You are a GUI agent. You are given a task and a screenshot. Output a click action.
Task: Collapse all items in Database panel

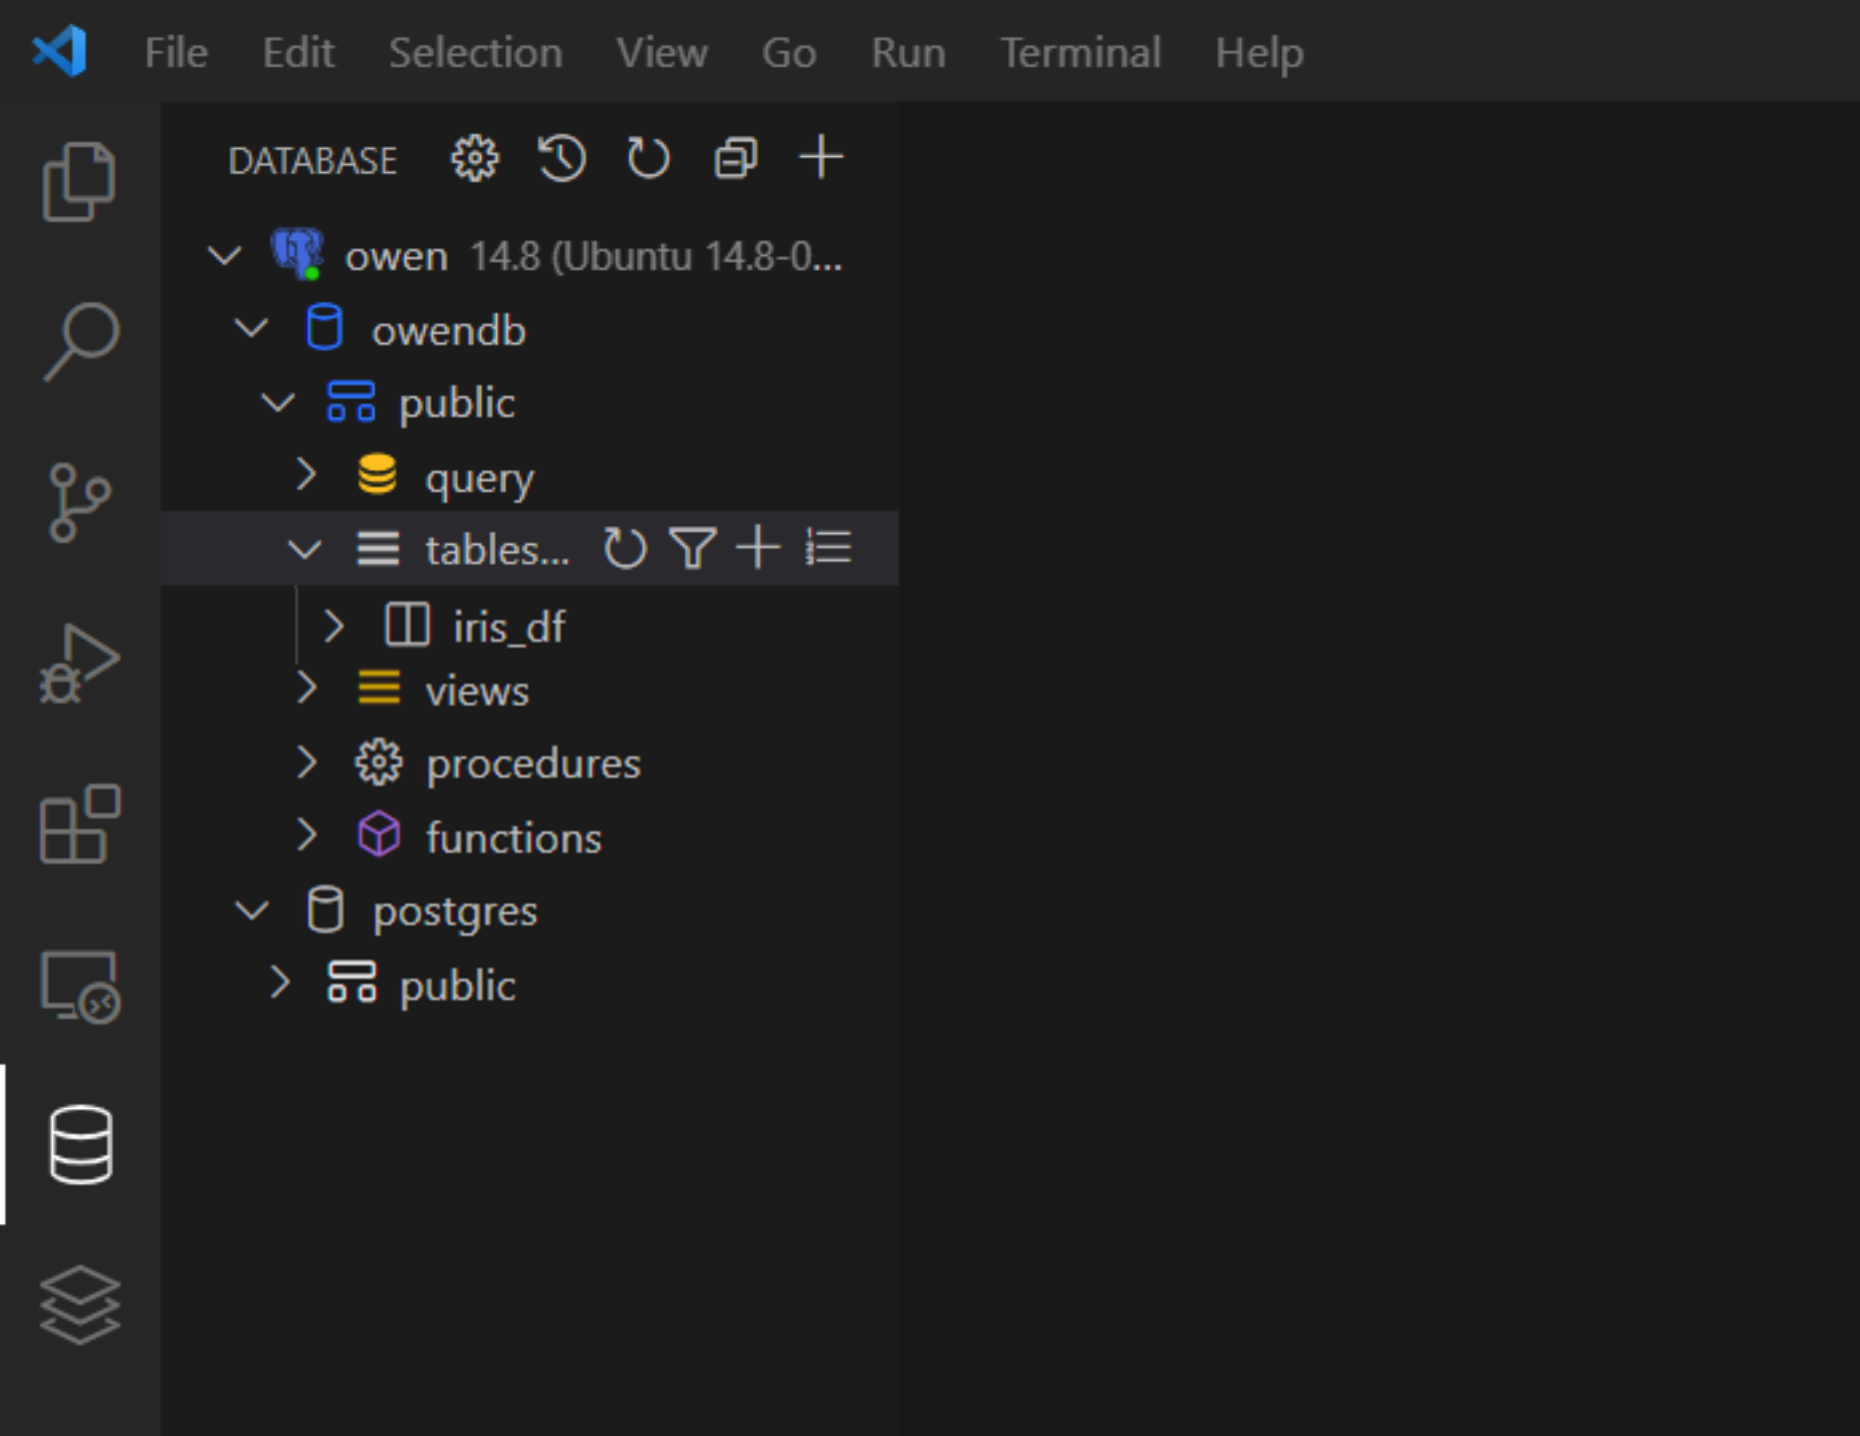click(735, 158)
